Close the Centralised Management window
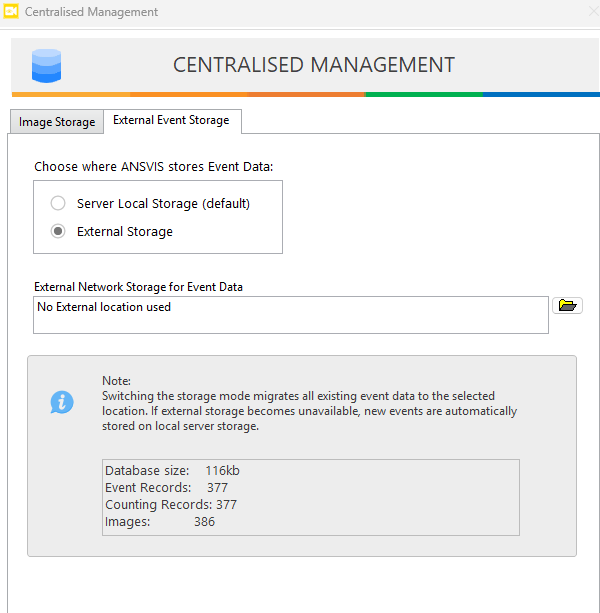The image size is (600, 613). pyautogui.click(x=582, y=12)
